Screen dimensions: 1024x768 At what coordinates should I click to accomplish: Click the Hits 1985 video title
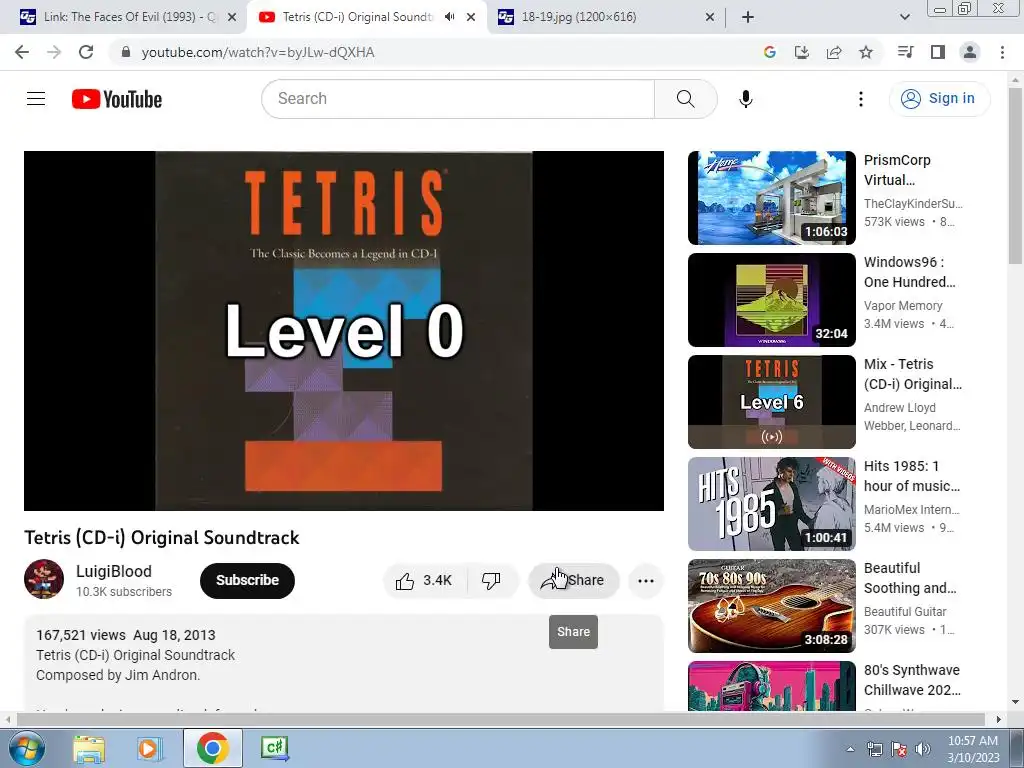912,475
